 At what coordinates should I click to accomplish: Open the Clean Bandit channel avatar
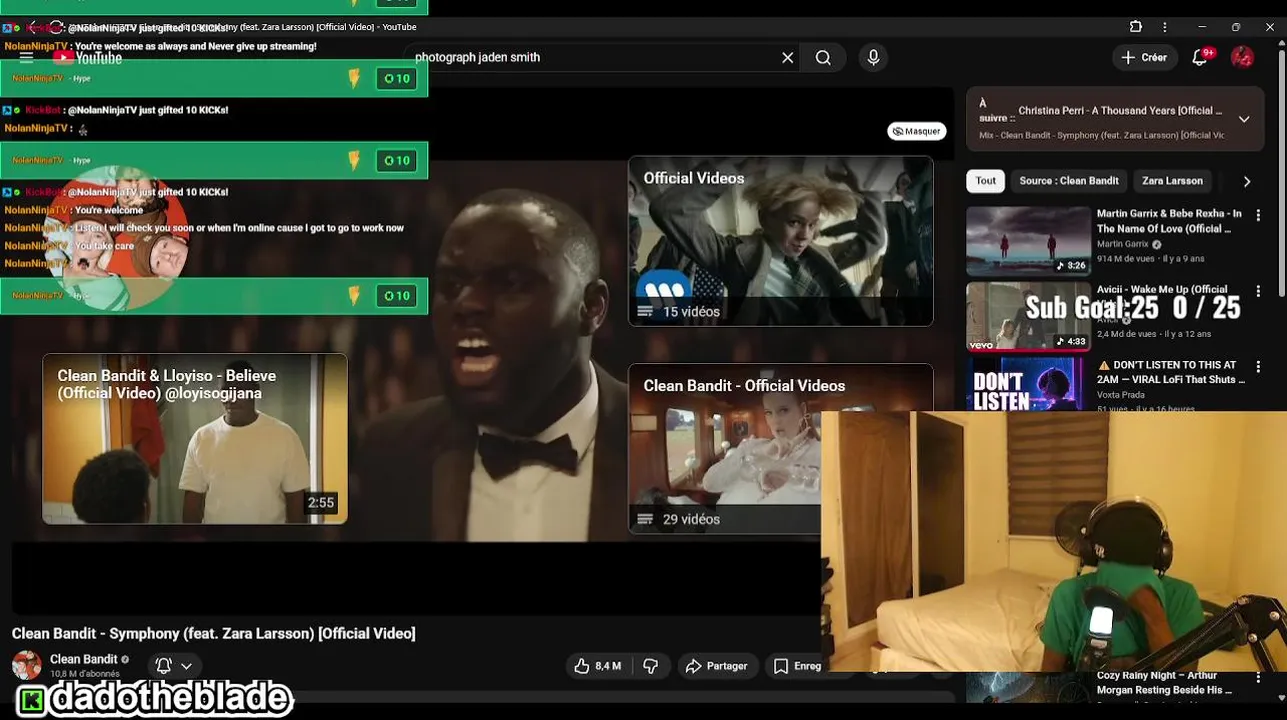(x=27, y=665)
